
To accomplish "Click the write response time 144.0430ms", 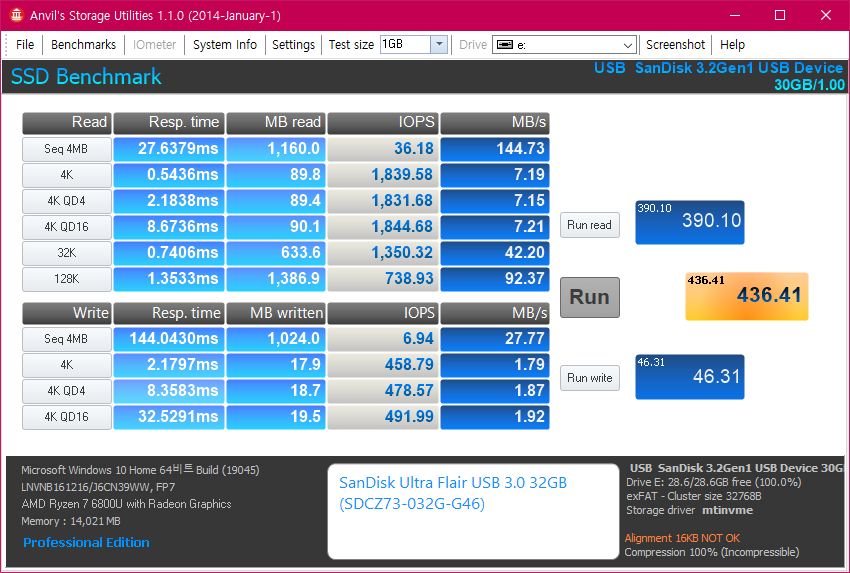I will pos(169,339).
